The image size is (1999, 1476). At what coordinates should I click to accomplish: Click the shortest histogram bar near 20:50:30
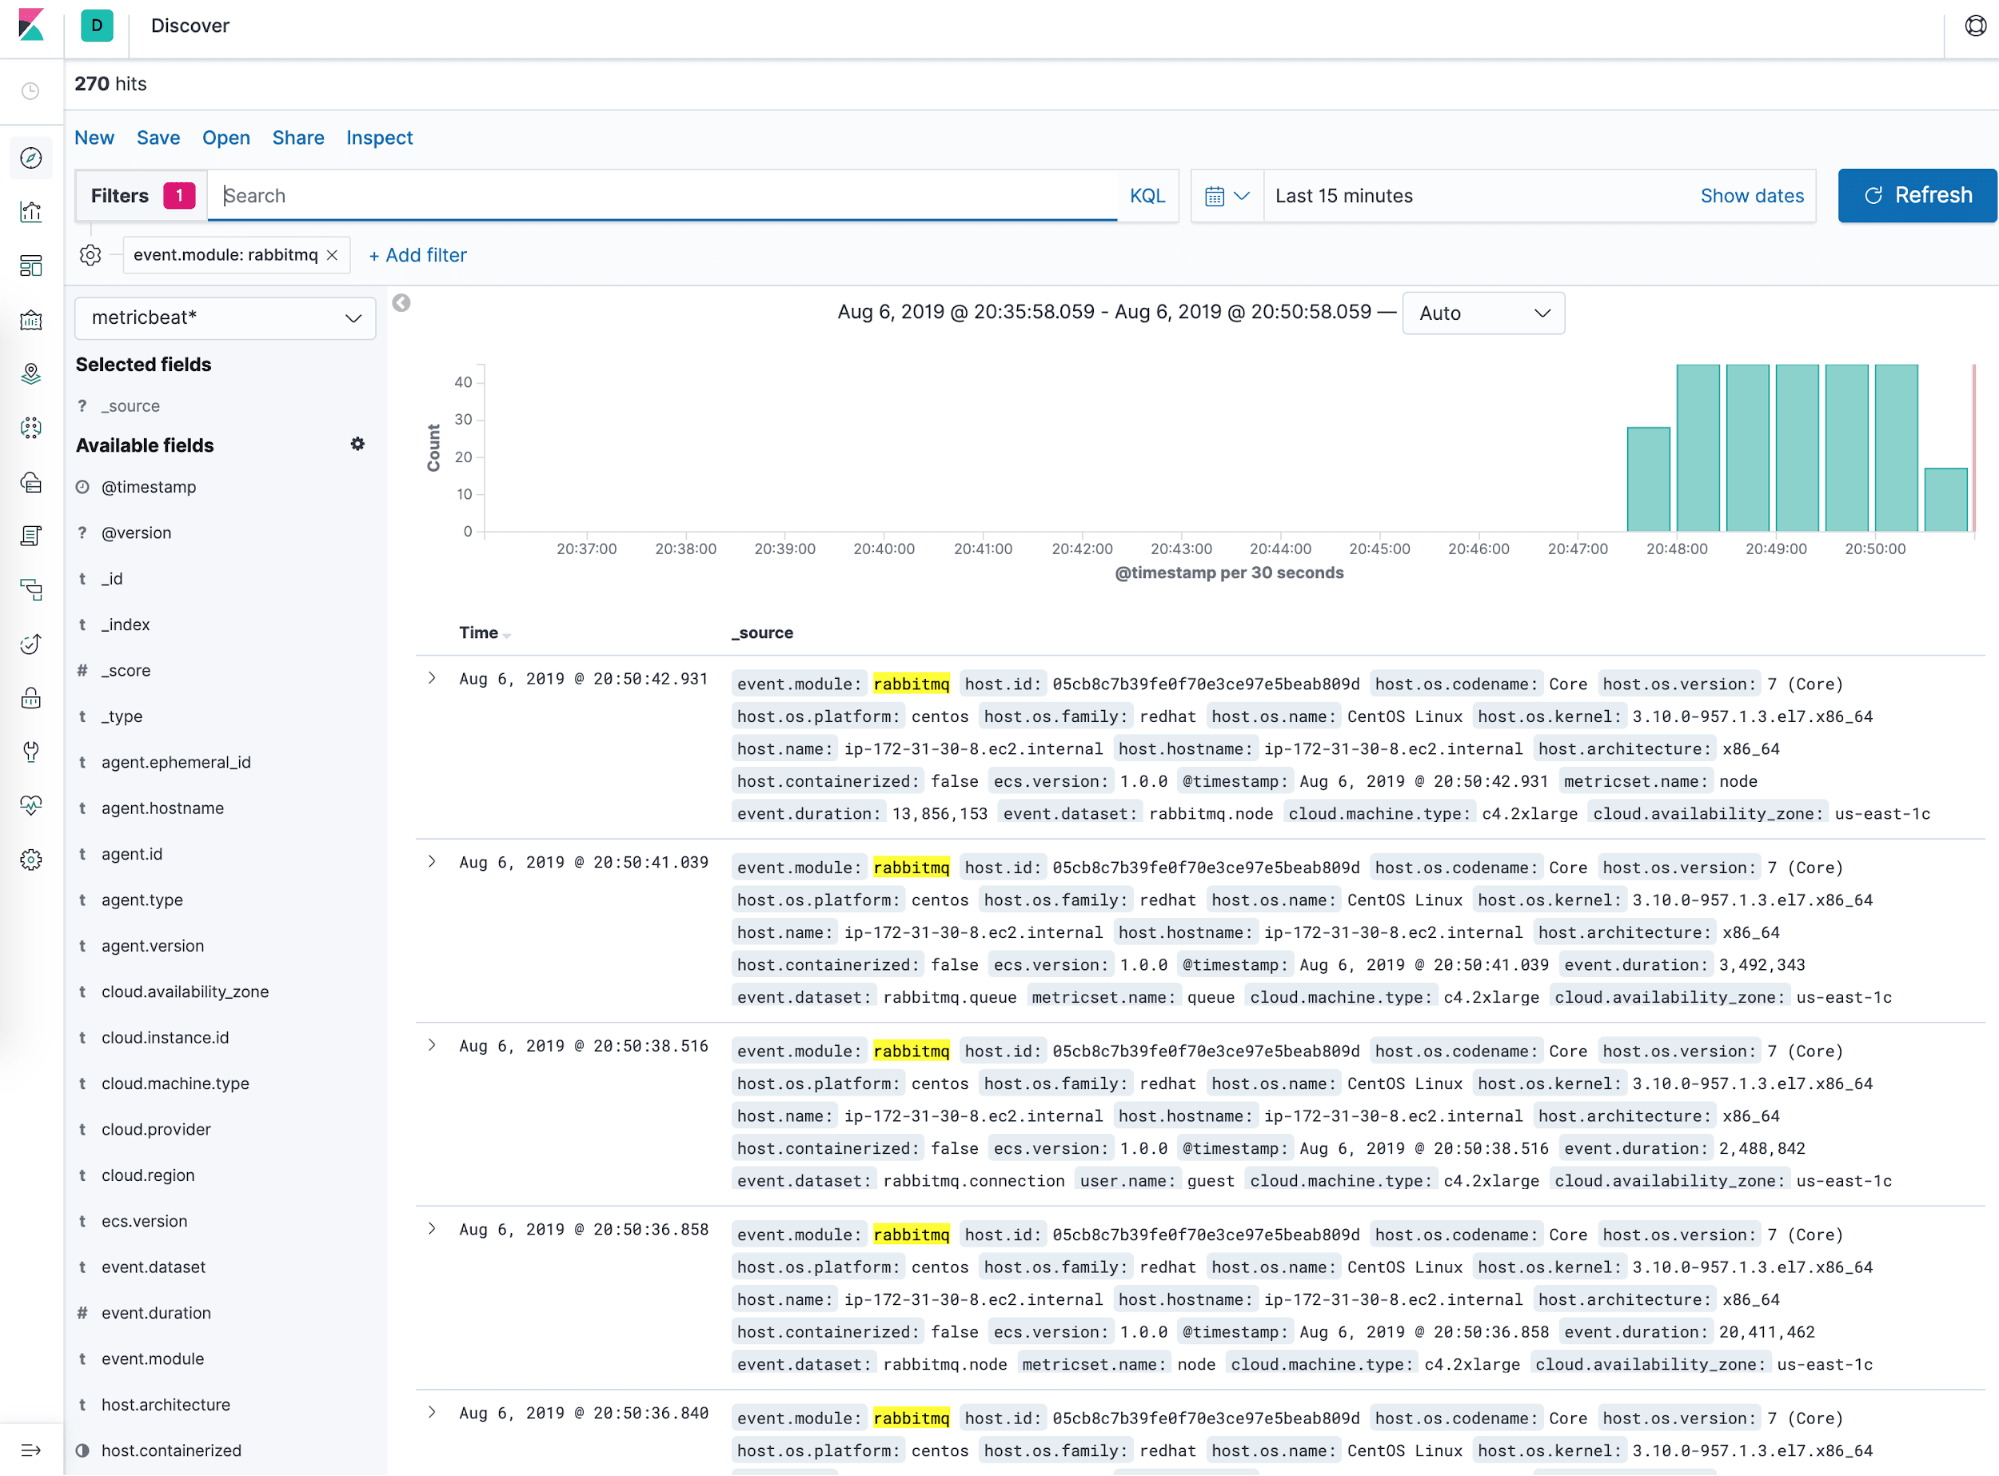[1946, 500]
